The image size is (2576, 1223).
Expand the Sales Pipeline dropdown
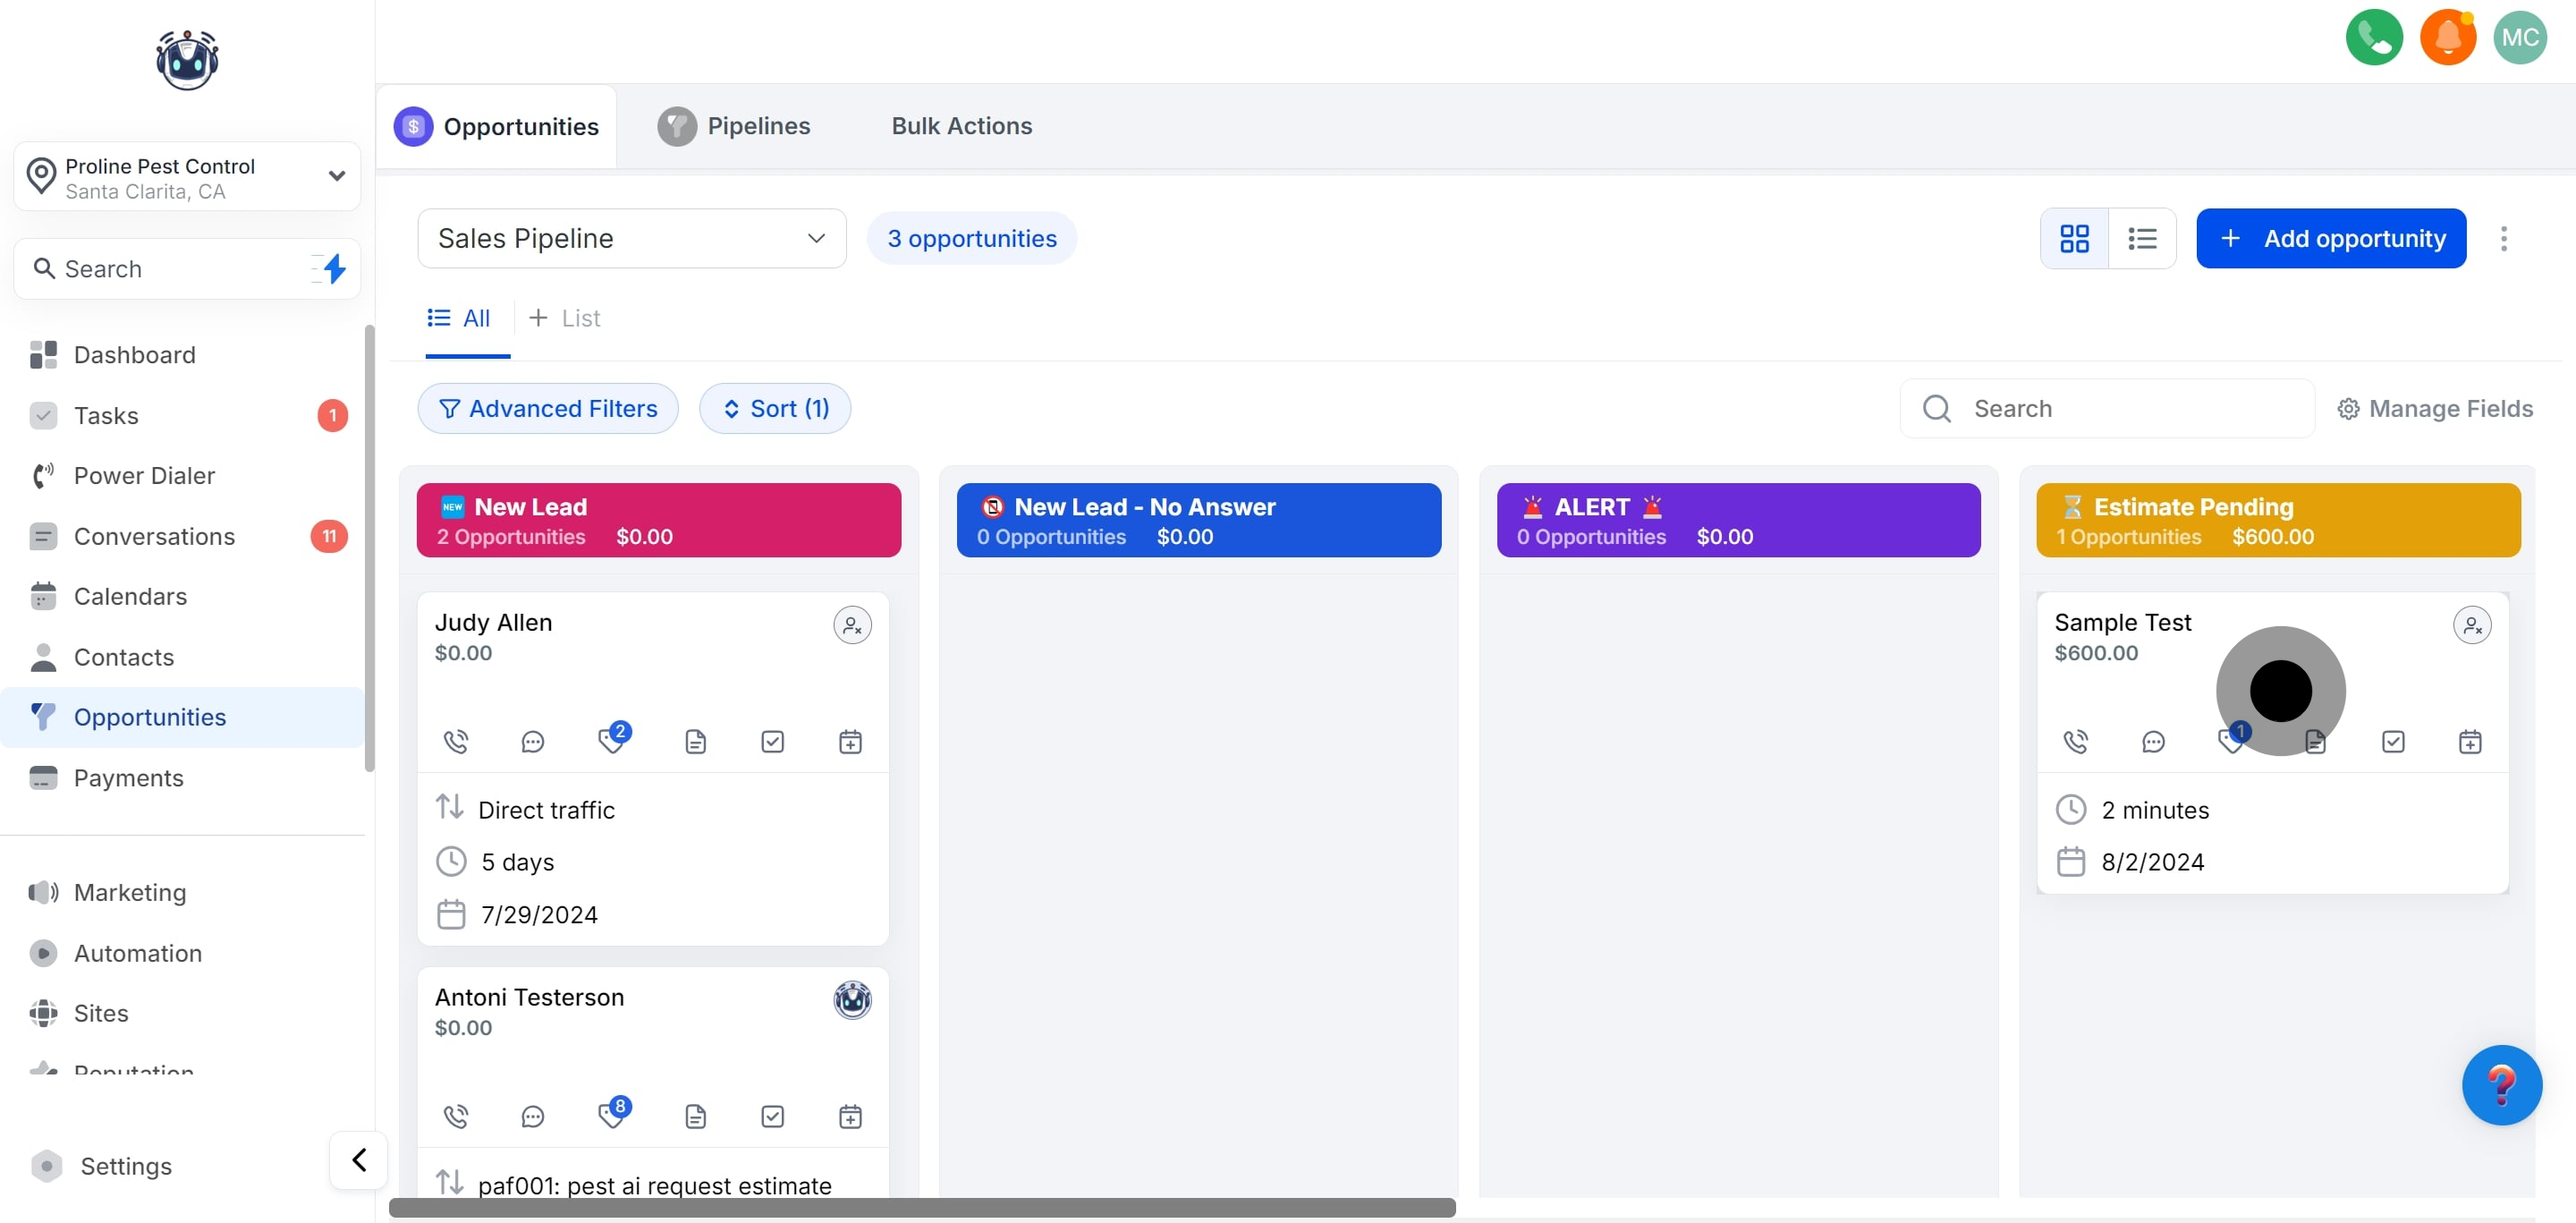coord(631,238)
